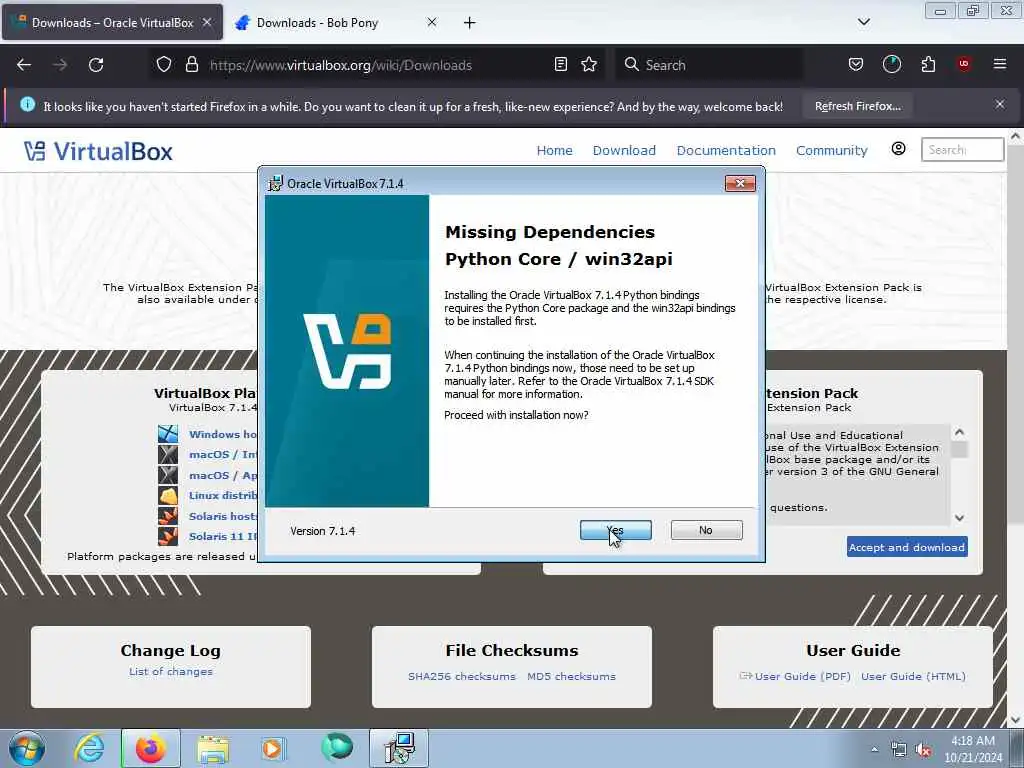Open Windows Explorer folder from taskbar
The height and width of the screenshot is (768, 1024).
213,748
